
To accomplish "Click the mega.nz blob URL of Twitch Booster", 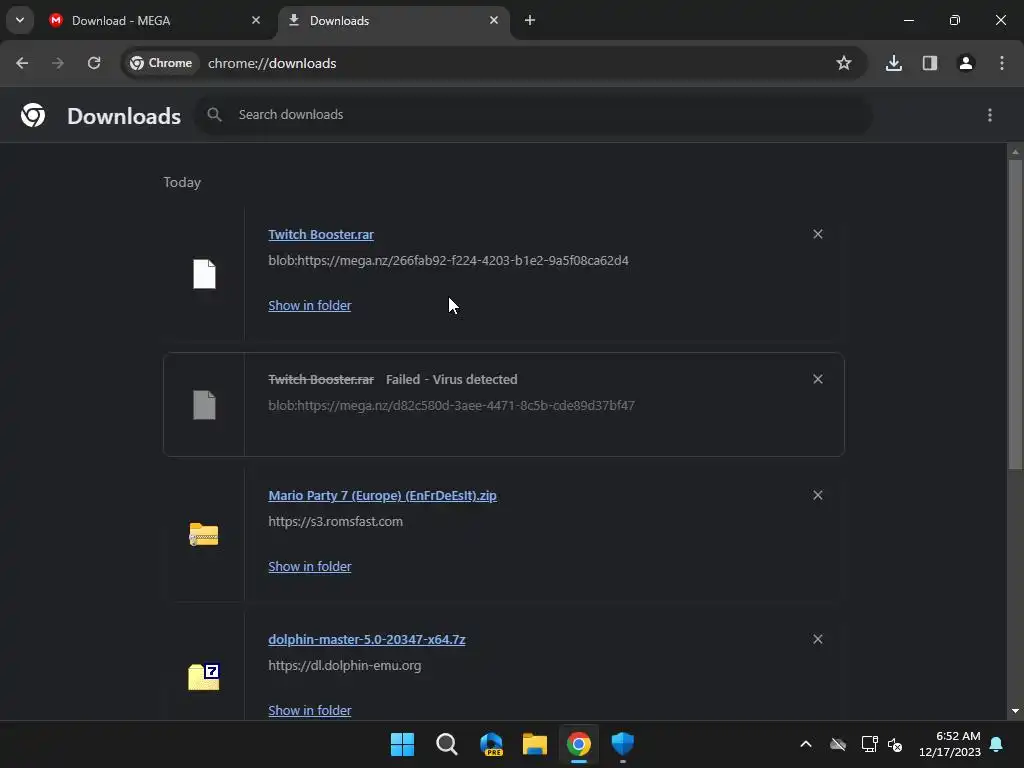I will coord(448,261).
